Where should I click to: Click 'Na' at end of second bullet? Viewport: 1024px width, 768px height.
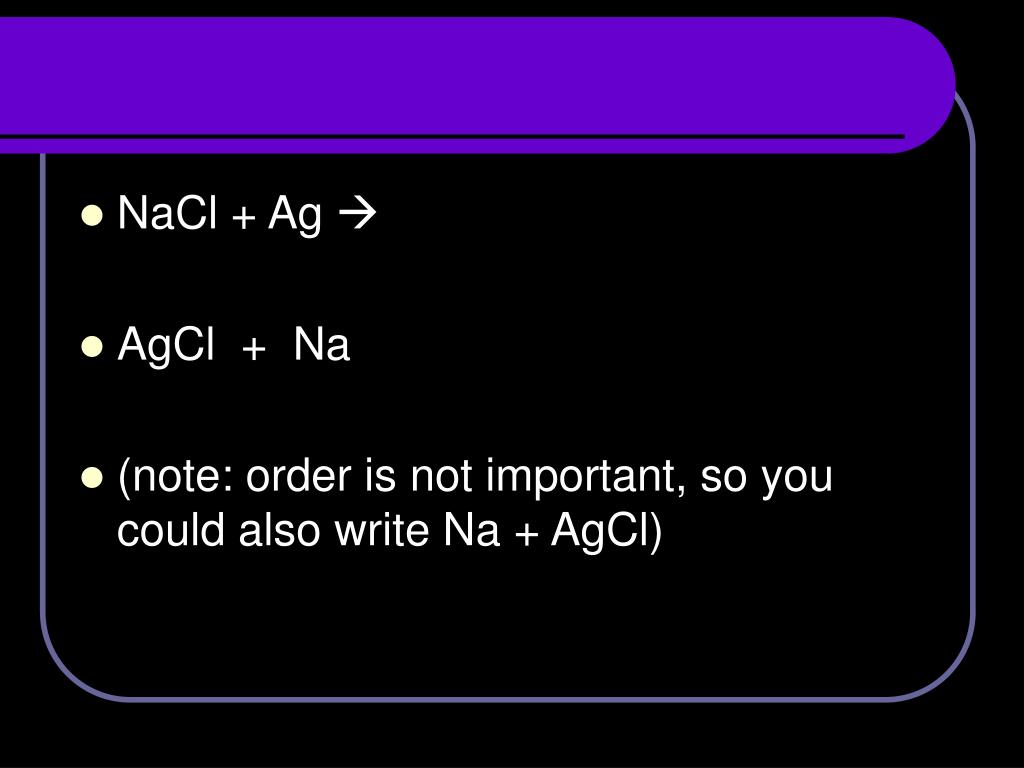point(321,346)
